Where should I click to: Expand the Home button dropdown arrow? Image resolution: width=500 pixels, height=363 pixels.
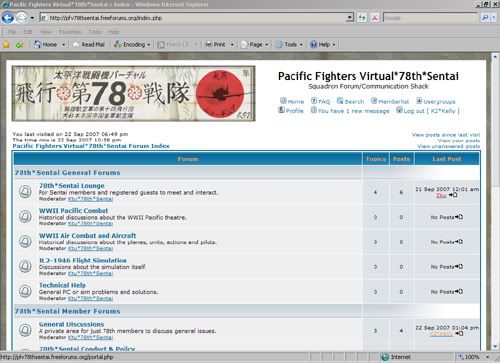tap(63, 45)
